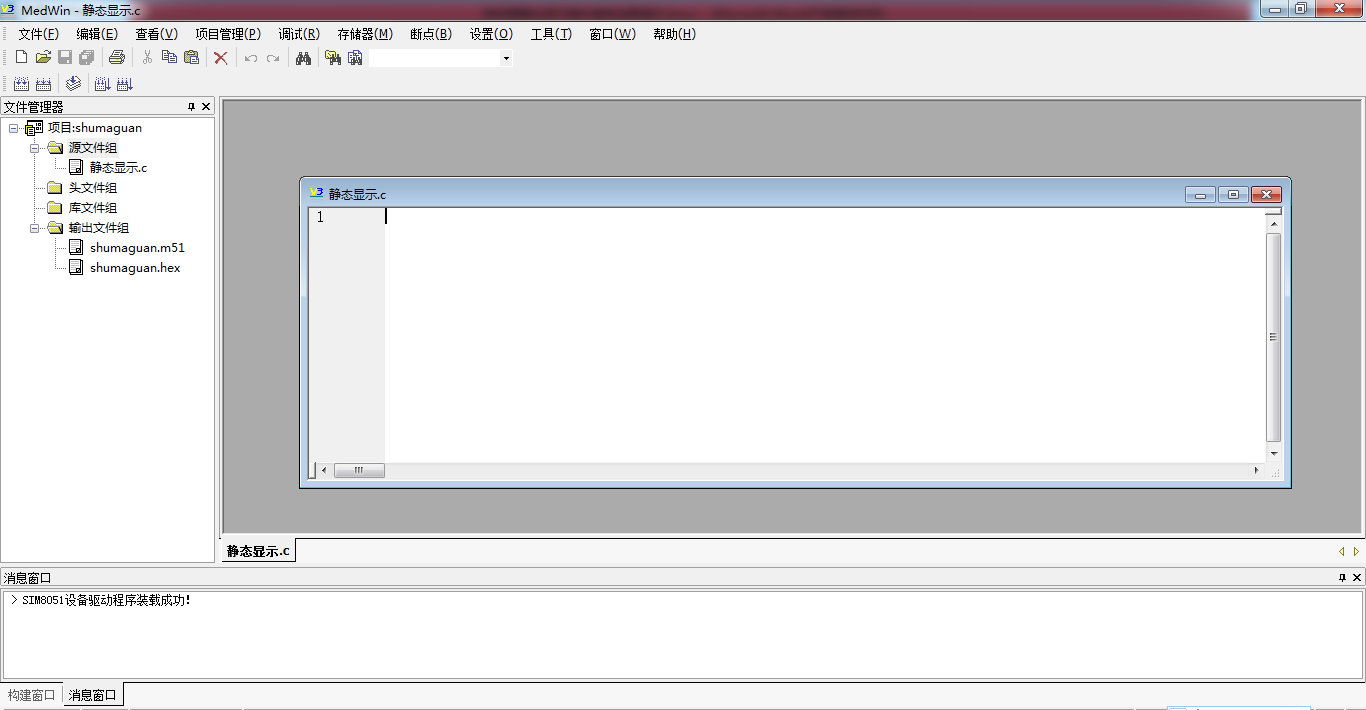Viewport: 1366px width, 710px height.
Task: Open the toolbar search combo box dropdown
Action: coord(506,58)
